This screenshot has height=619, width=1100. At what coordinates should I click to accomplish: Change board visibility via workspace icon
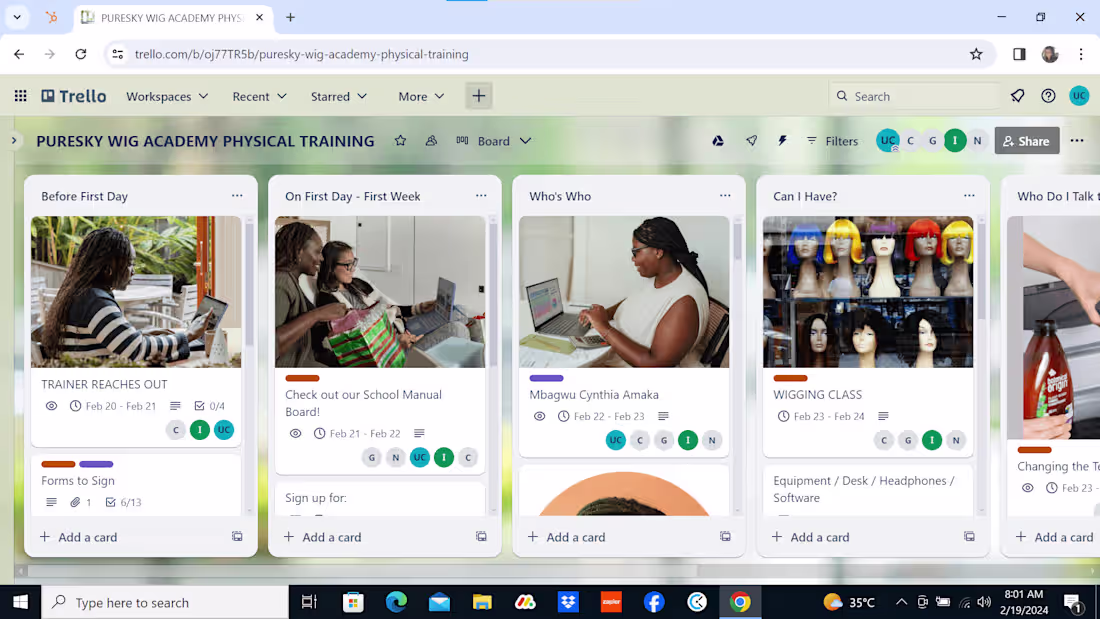(x=431, y=141)
